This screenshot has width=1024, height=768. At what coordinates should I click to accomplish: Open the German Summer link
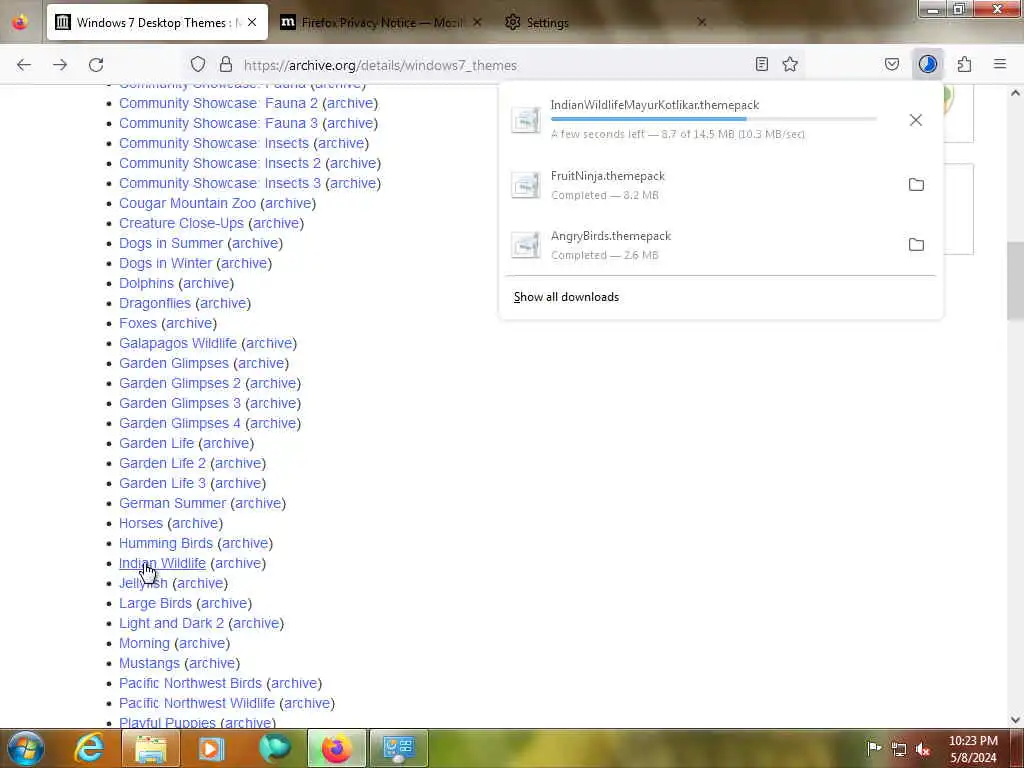click(172, 503)
